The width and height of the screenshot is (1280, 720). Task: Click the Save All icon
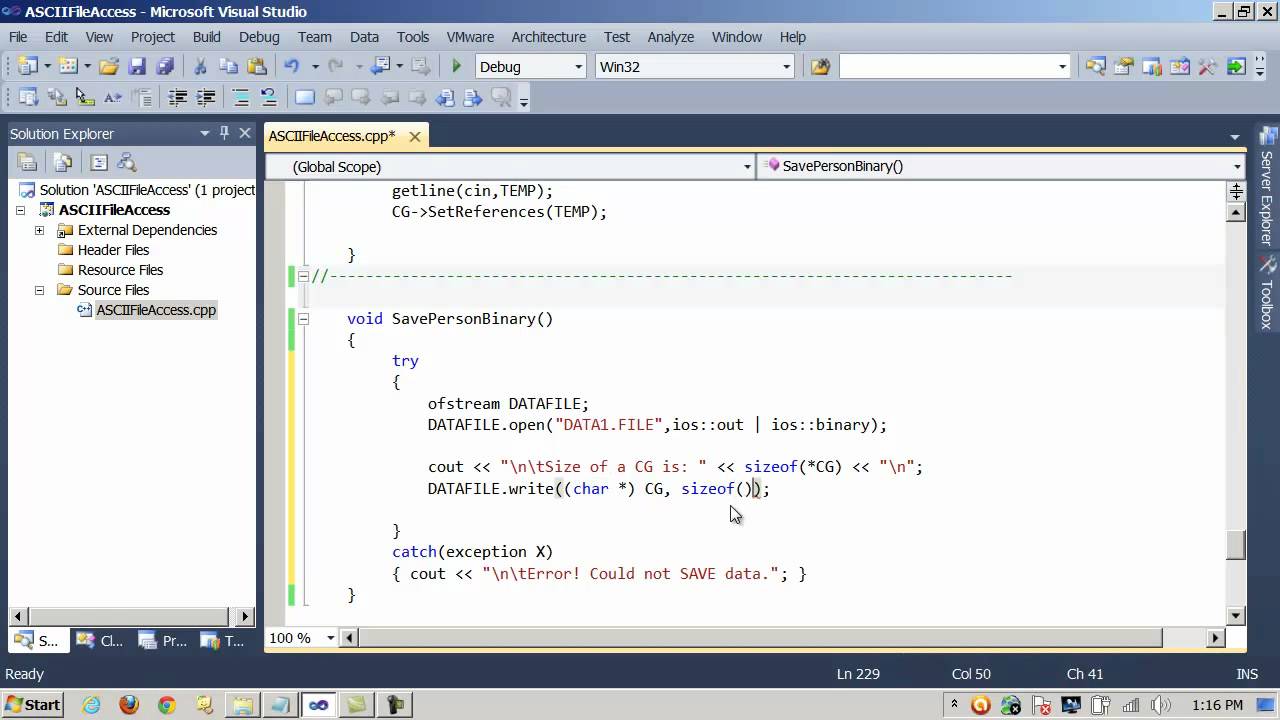(166, 66)
